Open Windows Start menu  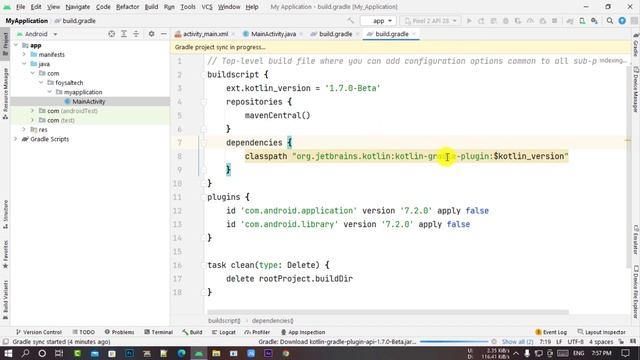[x=8, y=353]
